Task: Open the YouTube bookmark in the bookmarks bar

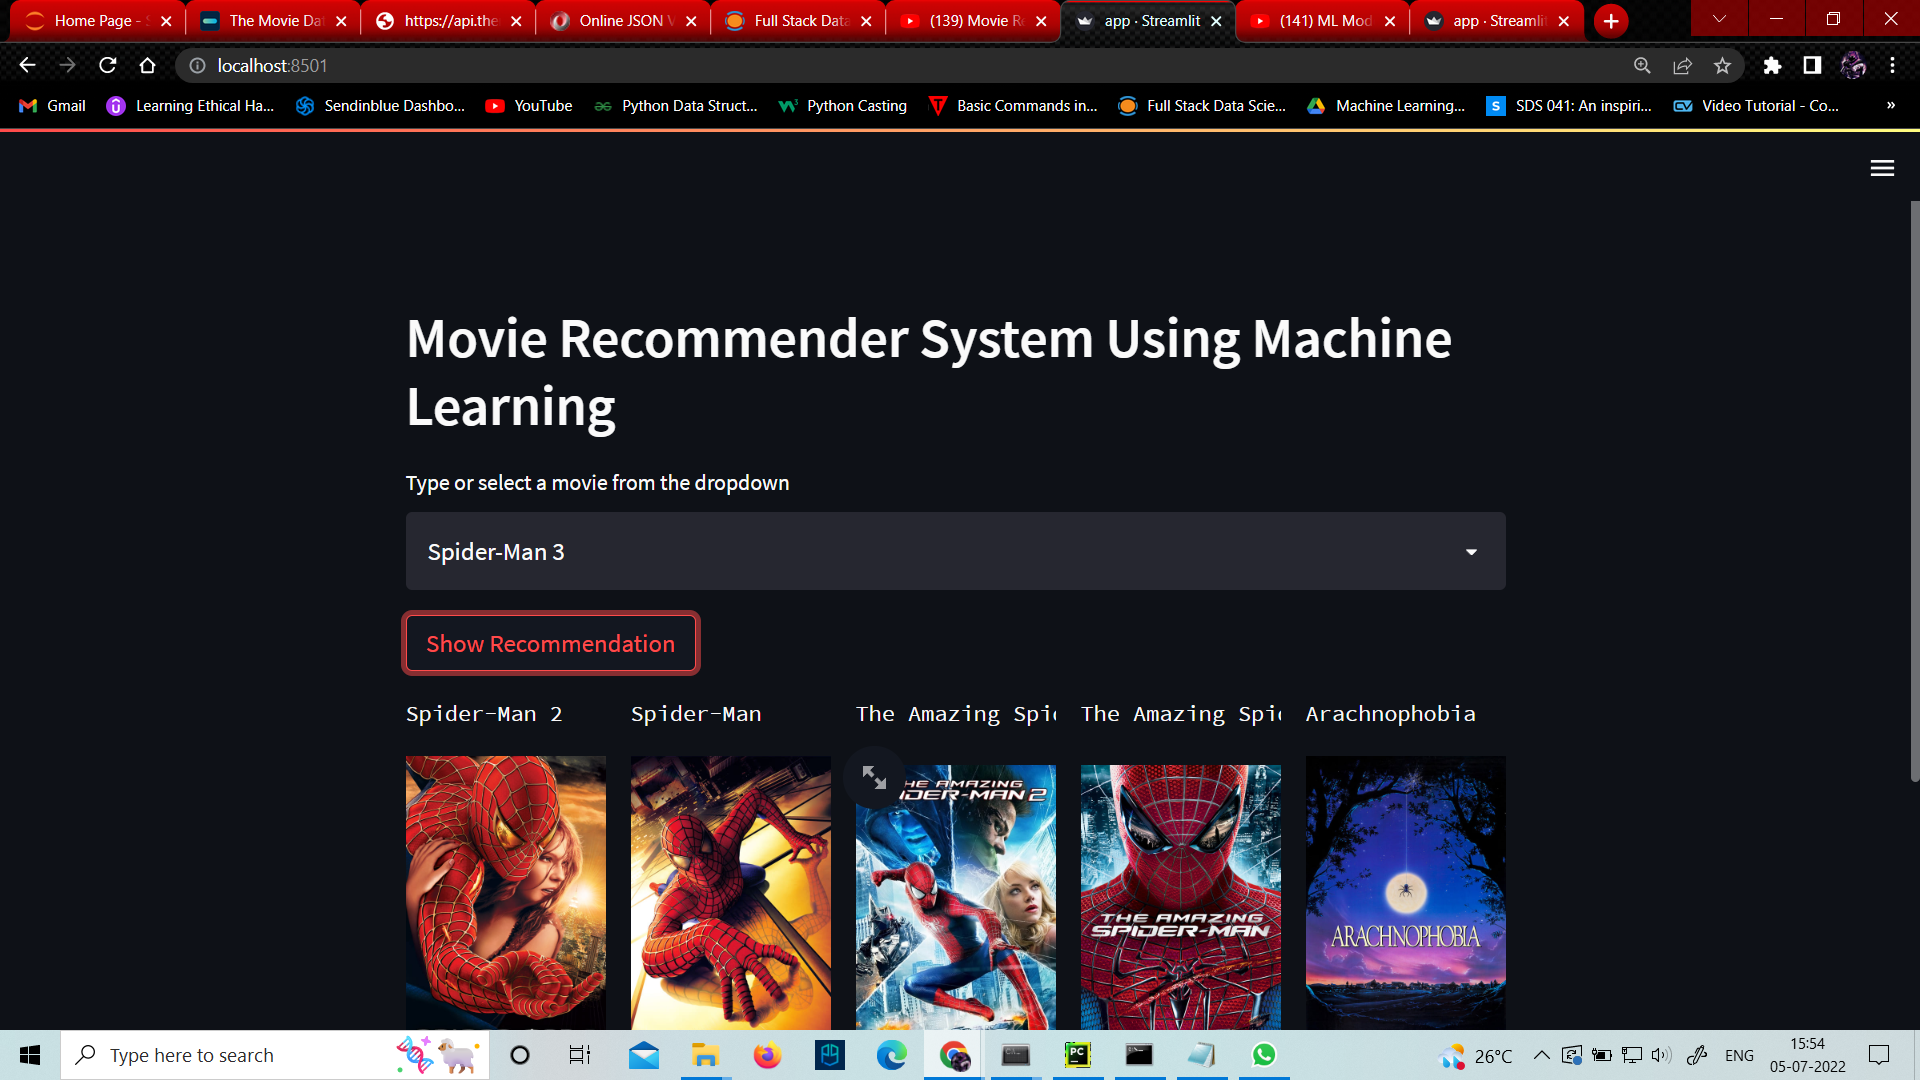Action: click(528, 105)
